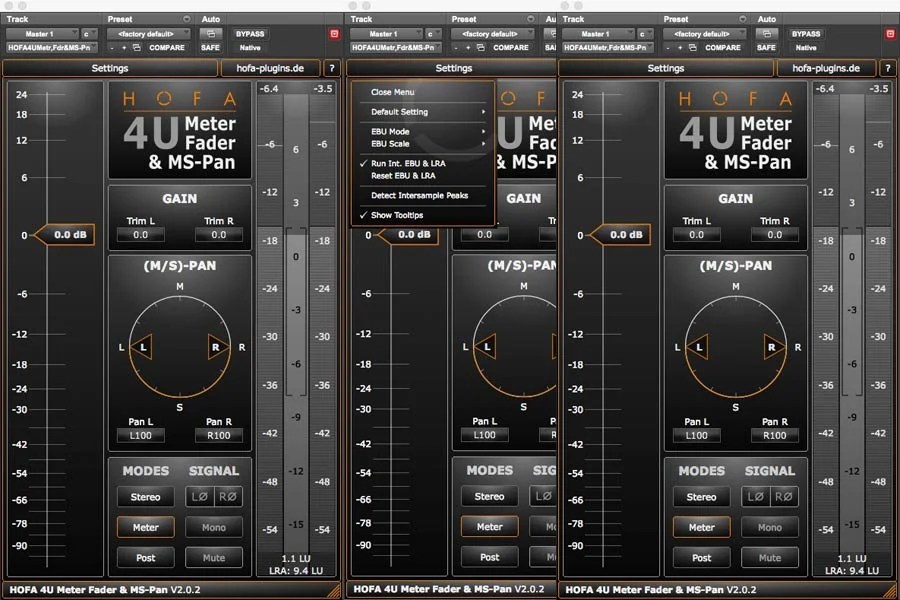The image size is (900, 600).
Task: Enable the LØ left phase invert
Action: 200,496
